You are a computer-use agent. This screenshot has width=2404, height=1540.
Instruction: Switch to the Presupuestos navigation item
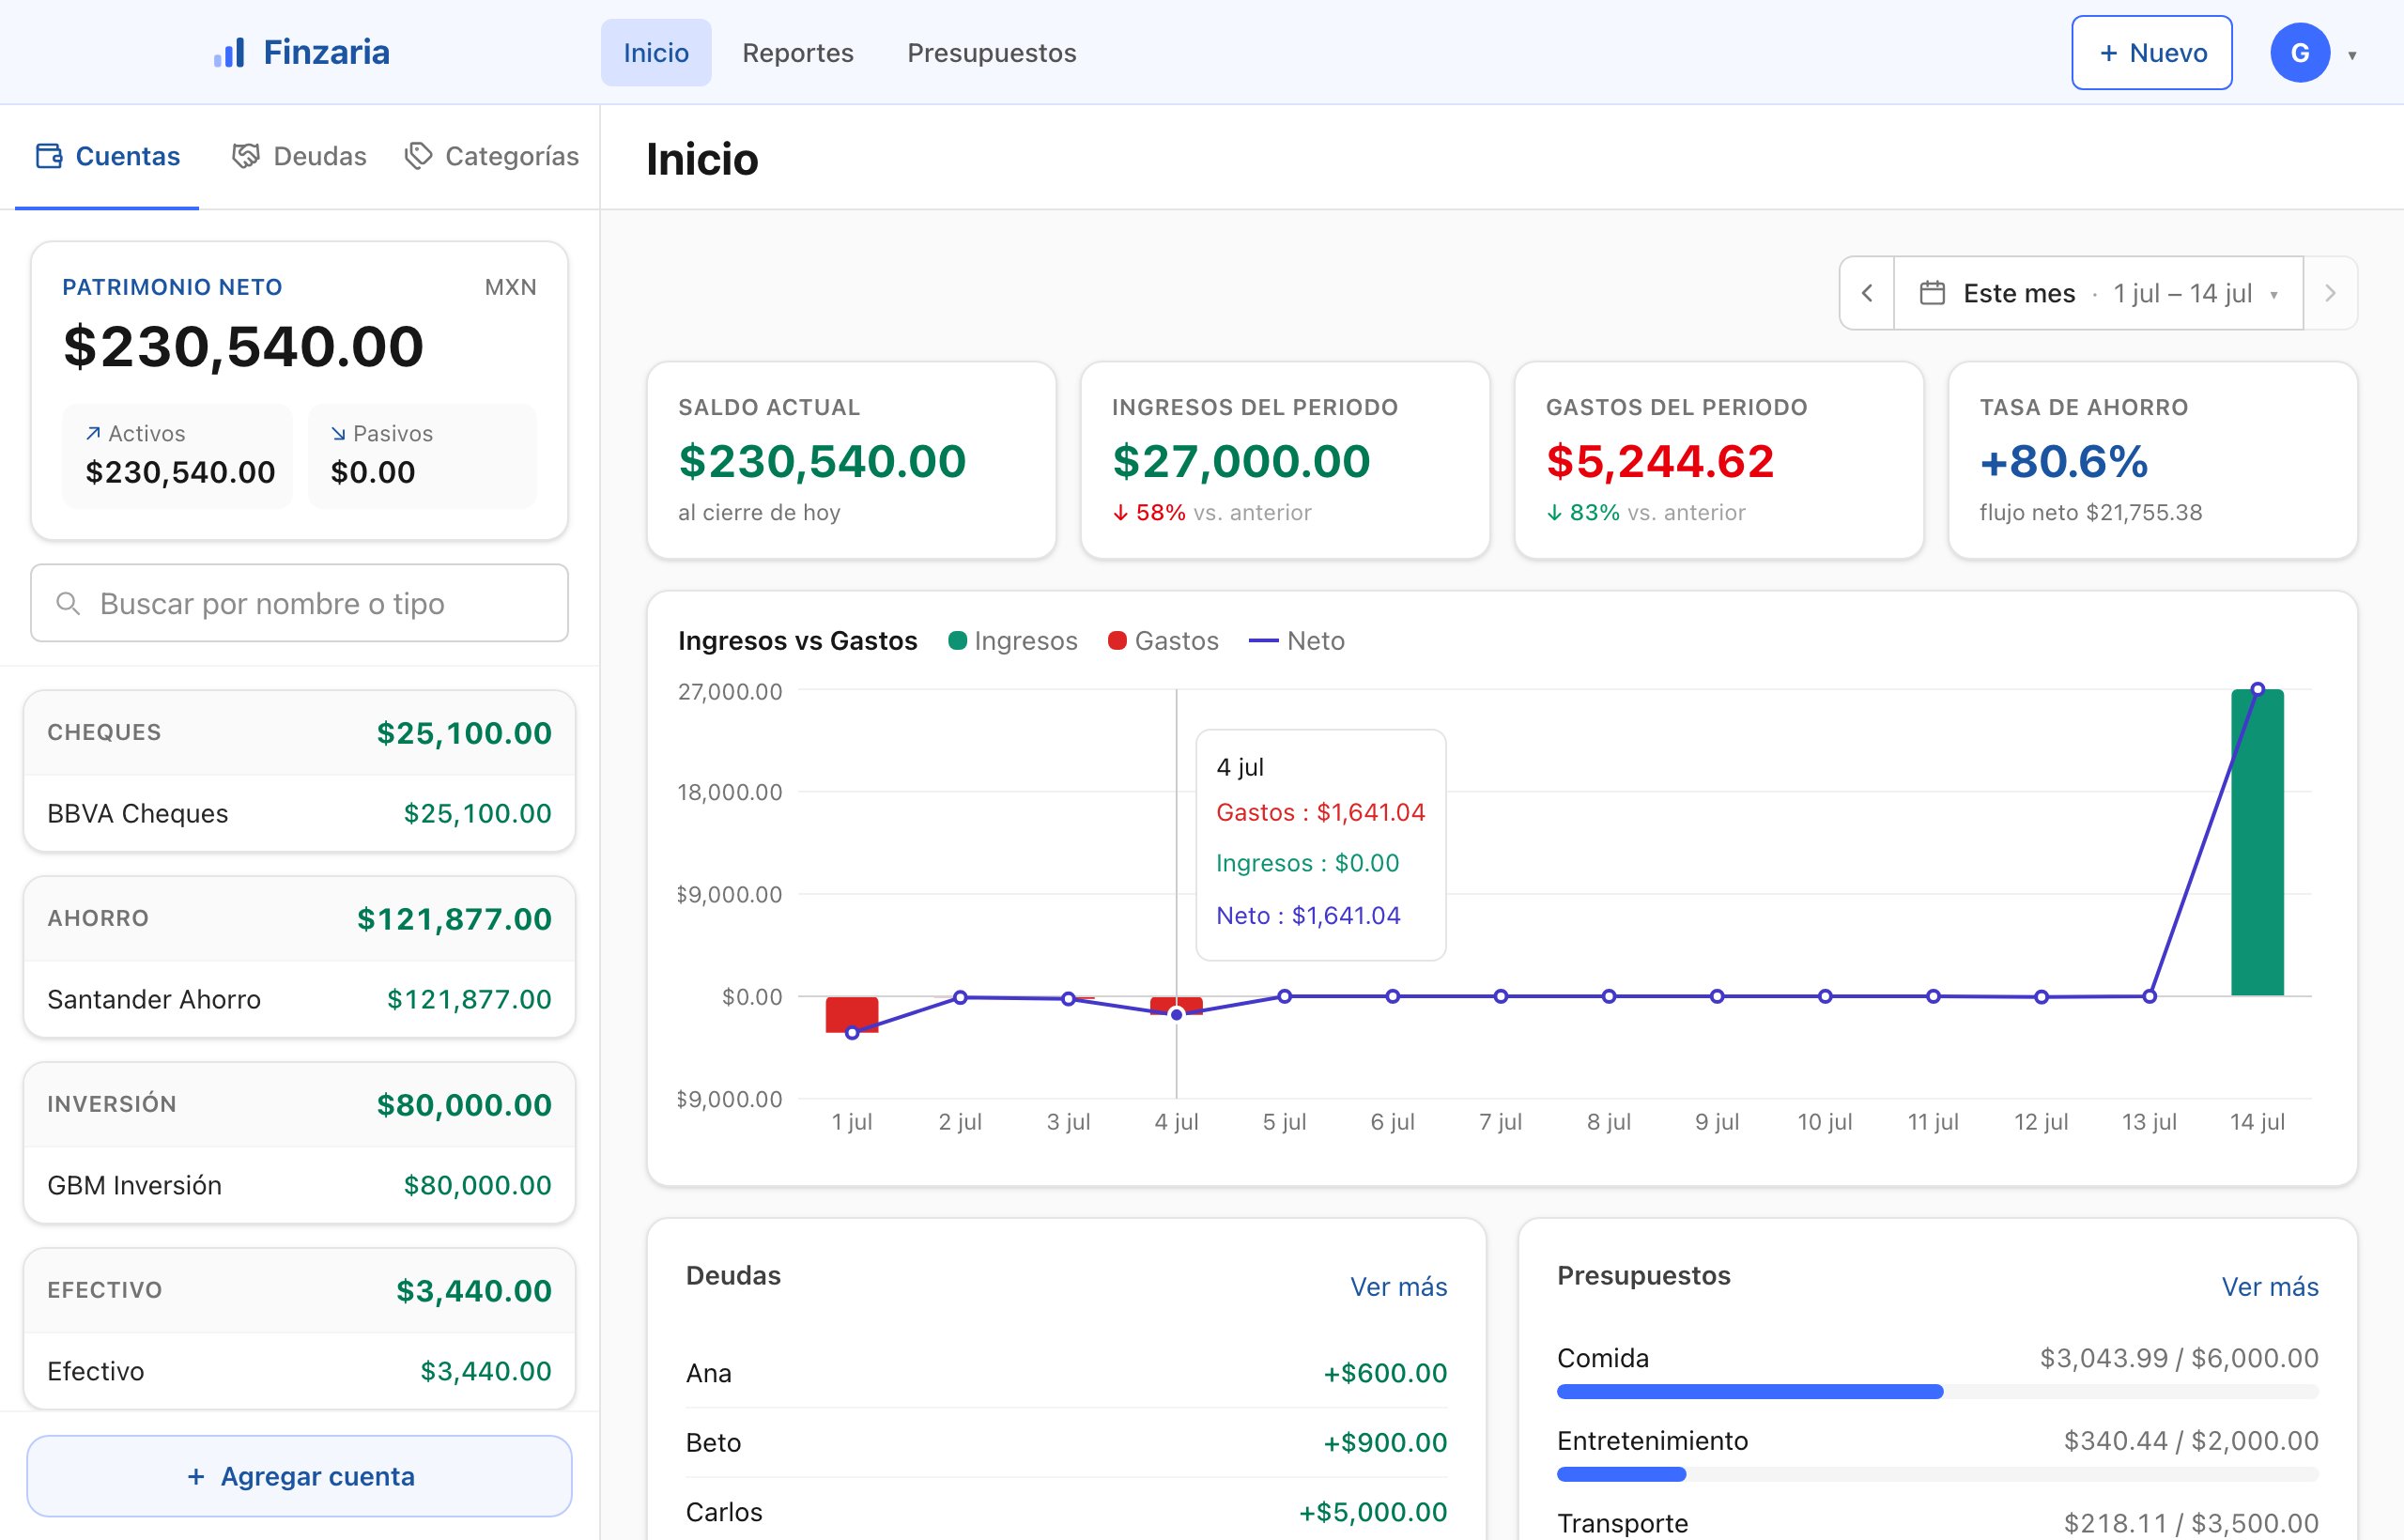pos(991,53)
